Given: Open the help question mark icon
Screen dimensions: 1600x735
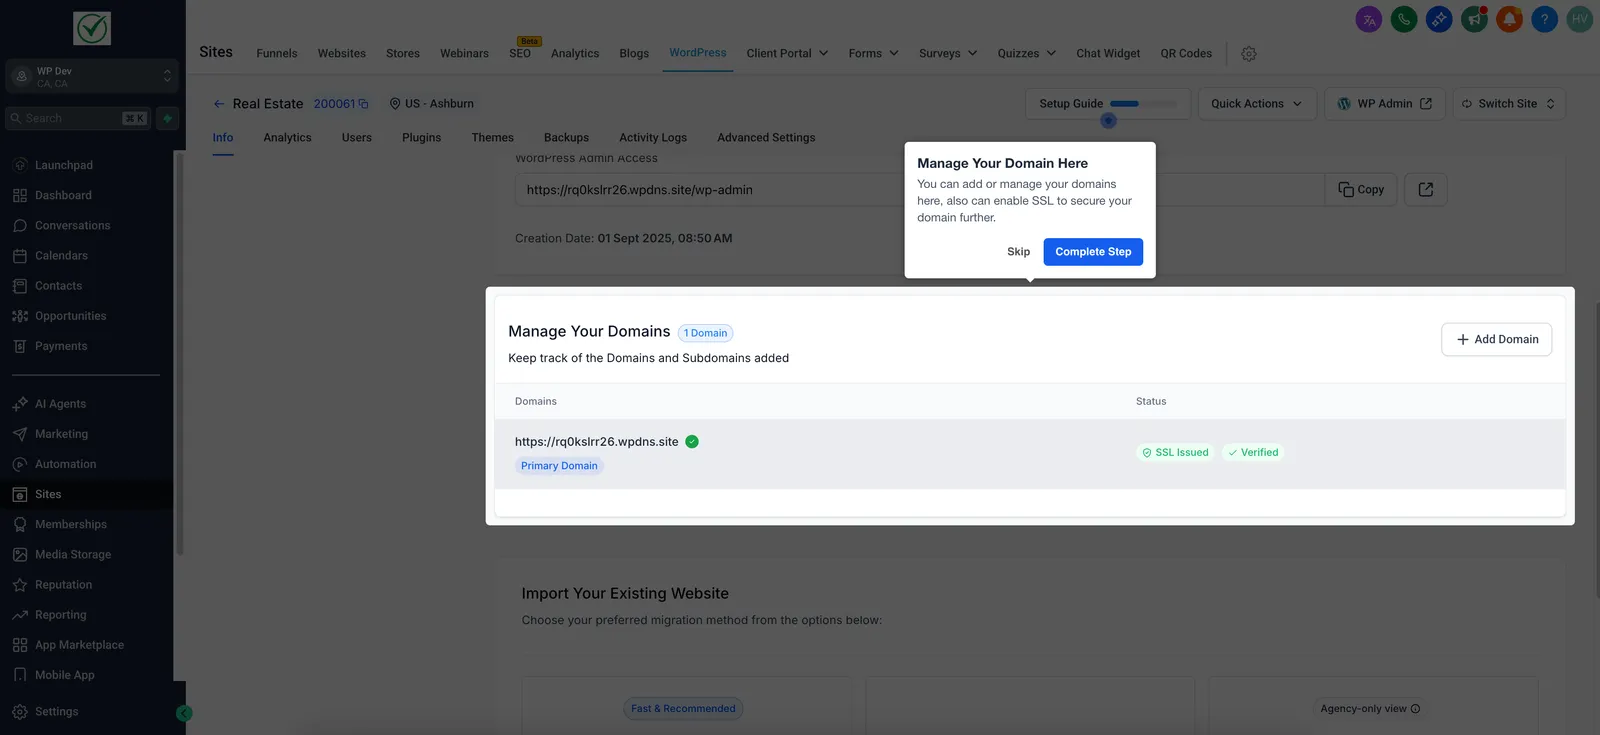Looking at the screenshot, I should click(x=1544, y=19).
